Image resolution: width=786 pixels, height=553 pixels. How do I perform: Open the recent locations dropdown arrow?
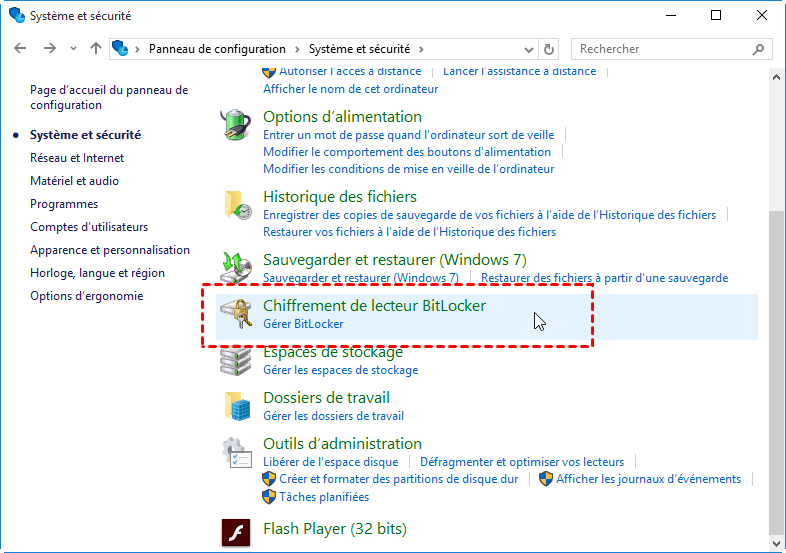[x=73, y=49]
